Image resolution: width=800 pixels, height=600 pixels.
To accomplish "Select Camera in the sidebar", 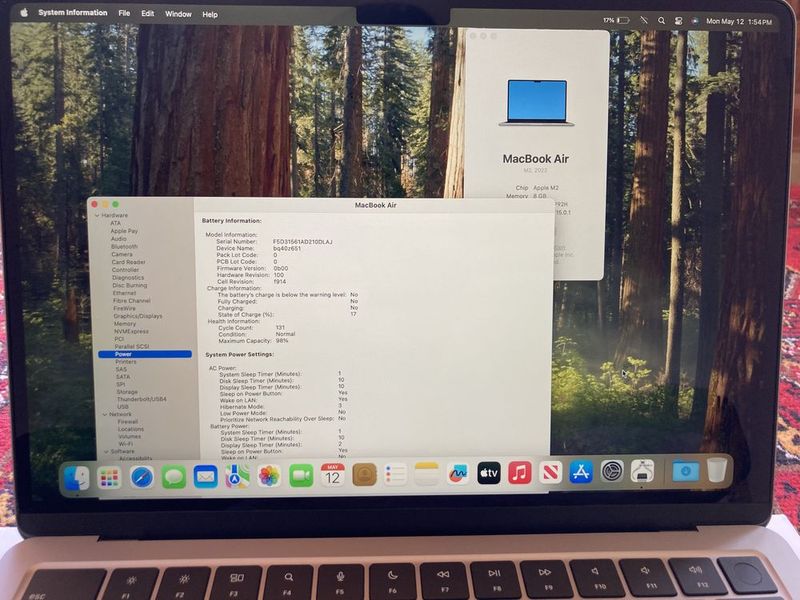I will (122, 254).
